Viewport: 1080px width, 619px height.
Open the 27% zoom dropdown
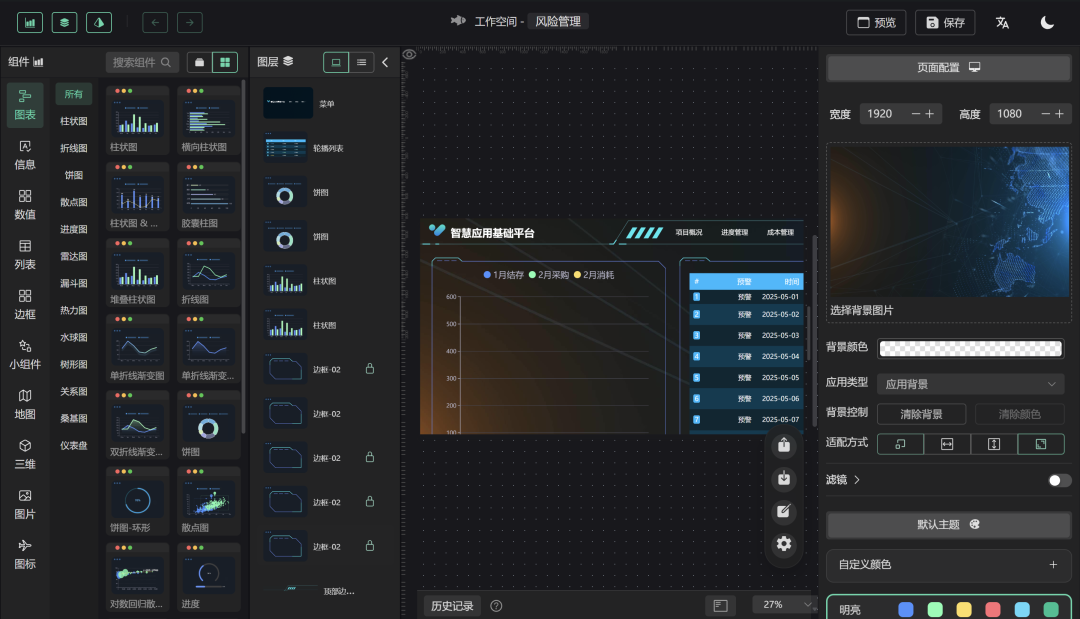coord(783,605)
